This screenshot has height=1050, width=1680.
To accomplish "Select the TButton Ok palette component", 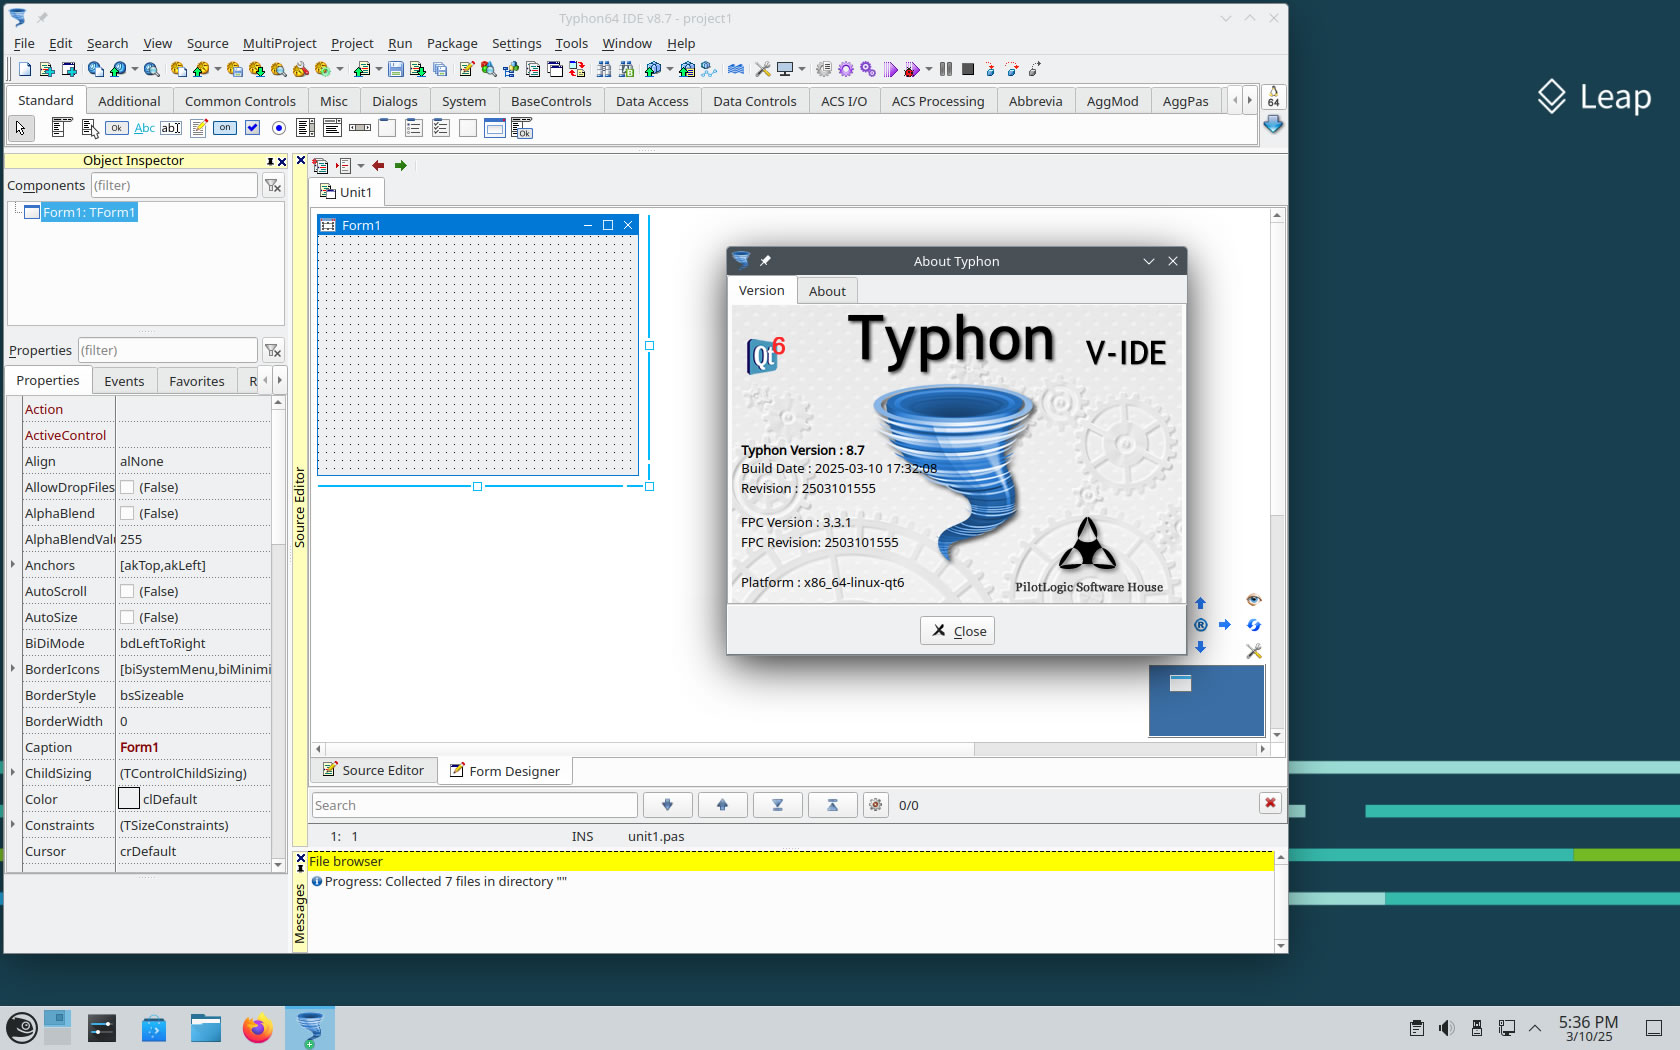I will click(117, 128).
